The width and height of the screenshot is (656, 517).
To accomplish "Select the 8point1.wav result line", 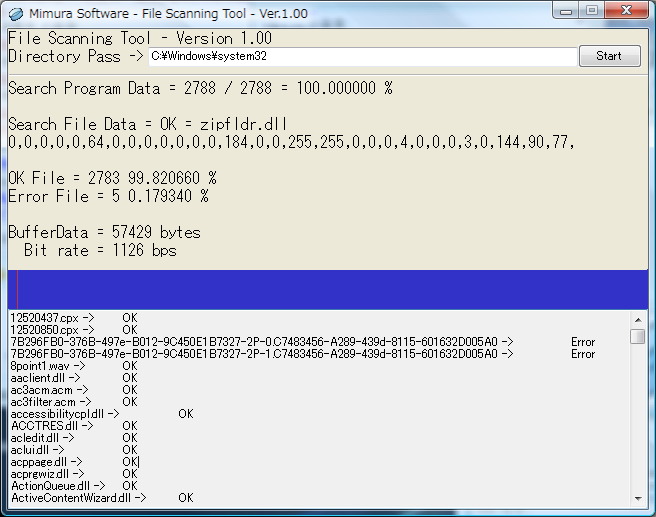I will click(x=74, y=366).
